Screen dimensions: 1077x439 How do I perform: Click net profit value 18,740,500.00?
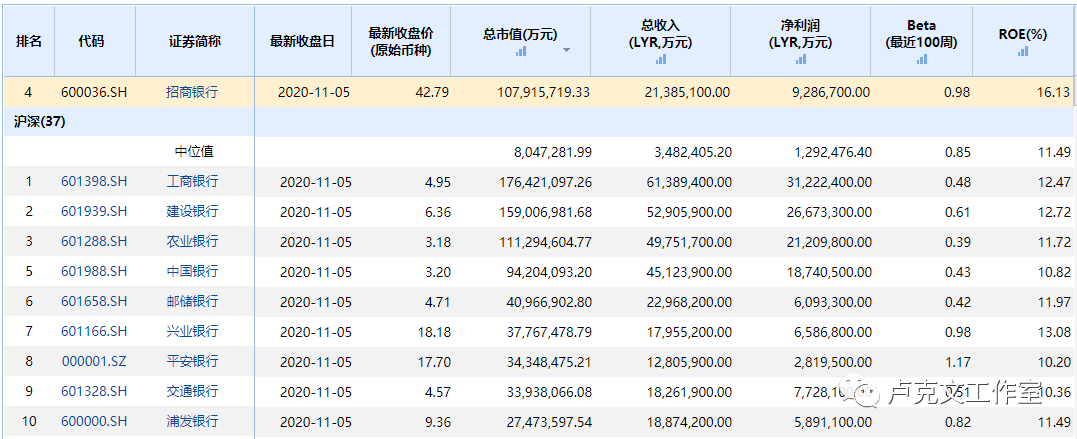click(x=830, y=271)
